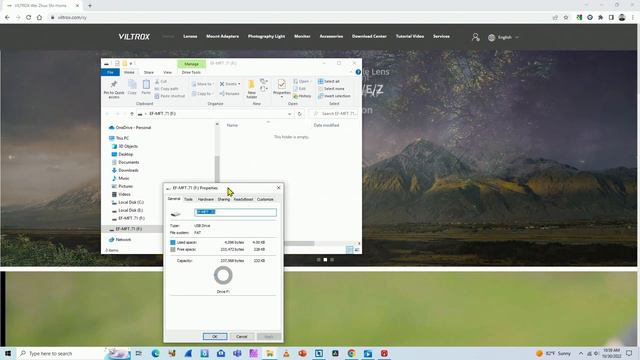Image resolution: width=640 pixels, height=360 pixels.
Task: Click the Up arrow in Explorer navigation
Action: [x=132, y=114]
